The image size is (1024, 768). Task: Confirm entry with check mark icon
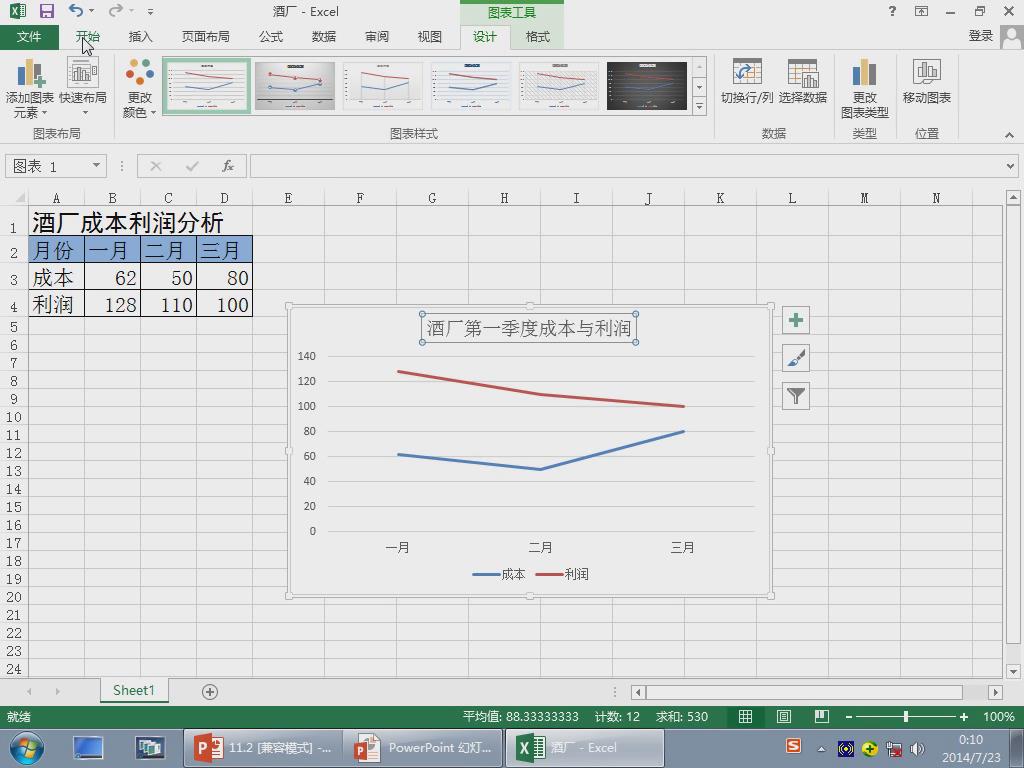point(191,167)
